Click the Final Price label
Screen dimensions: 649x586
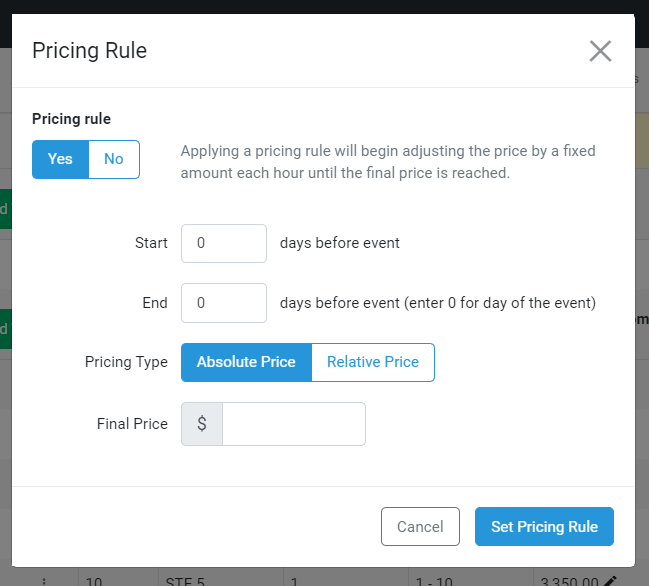pyautogui.click(x=132, y=424)
